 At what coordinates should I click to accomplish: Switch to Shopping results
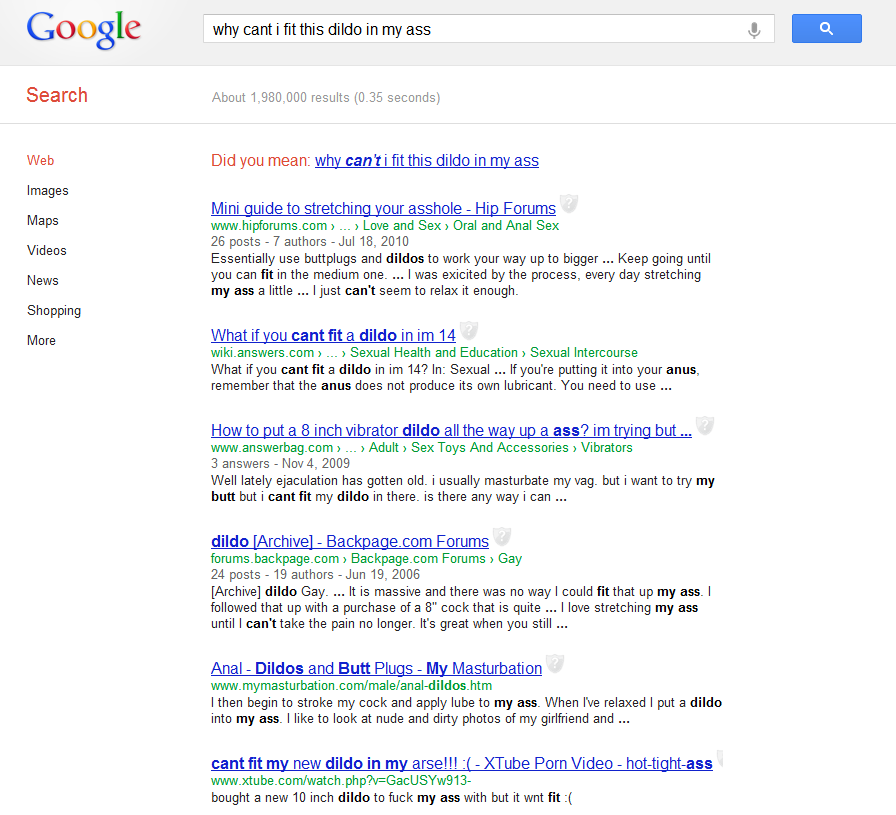54,310
